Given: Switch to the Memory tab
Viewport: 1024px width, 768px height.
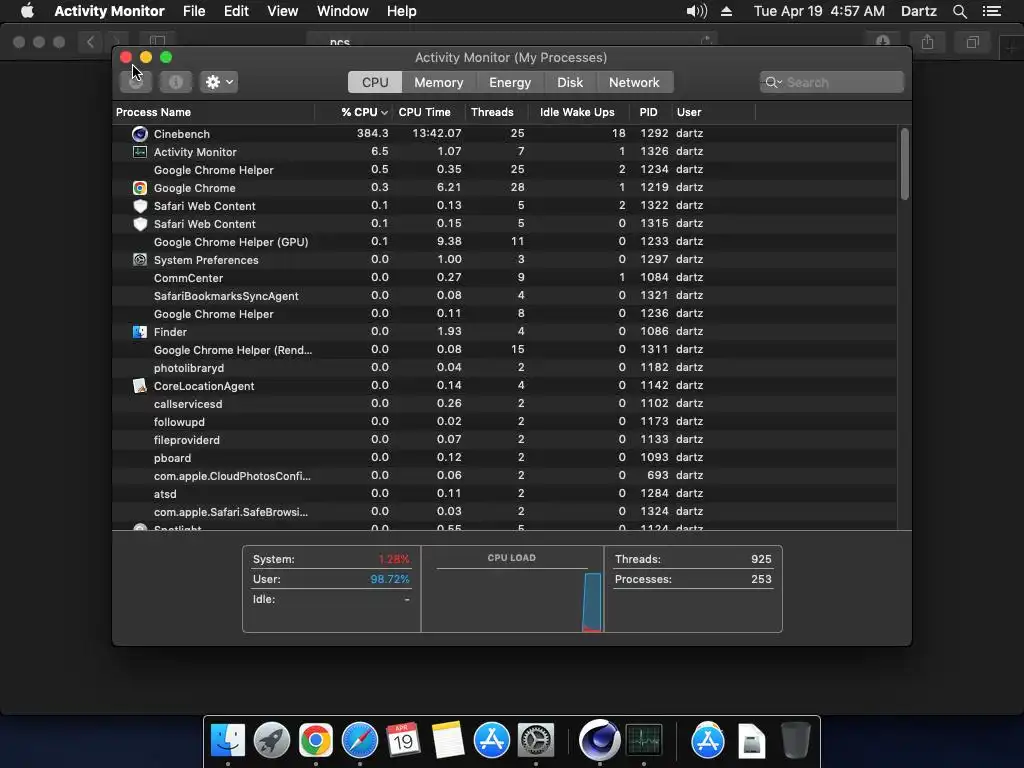Looking at the screenshot, I should tap(439, 82).
